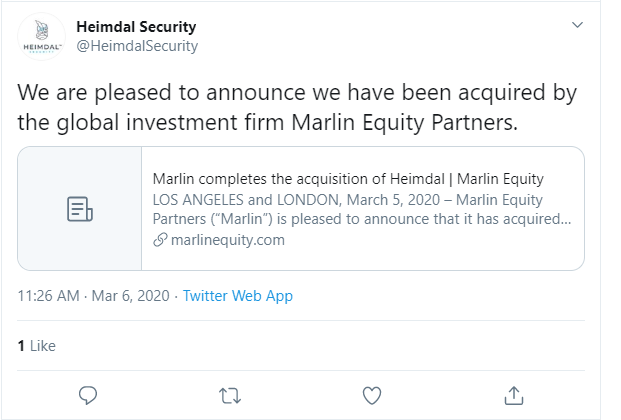This screenshot has height=420, width=621.
Task: Click the Heimdal Security profile avatar
Action: tap(43, 37)
